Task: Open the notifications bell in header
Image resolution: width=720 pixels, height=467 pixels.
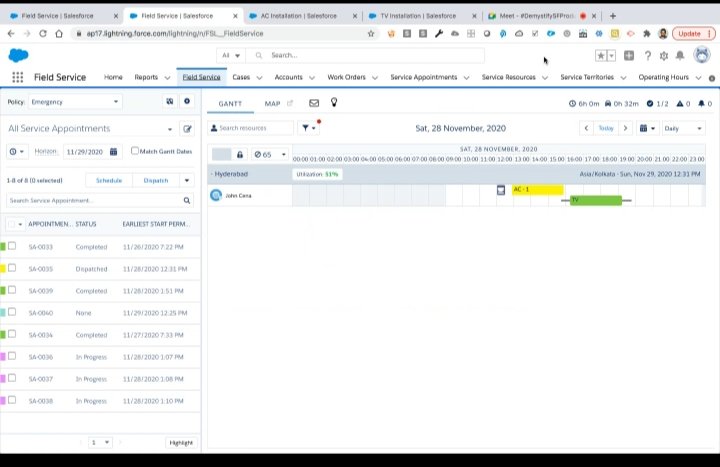Action: point(680,56)
